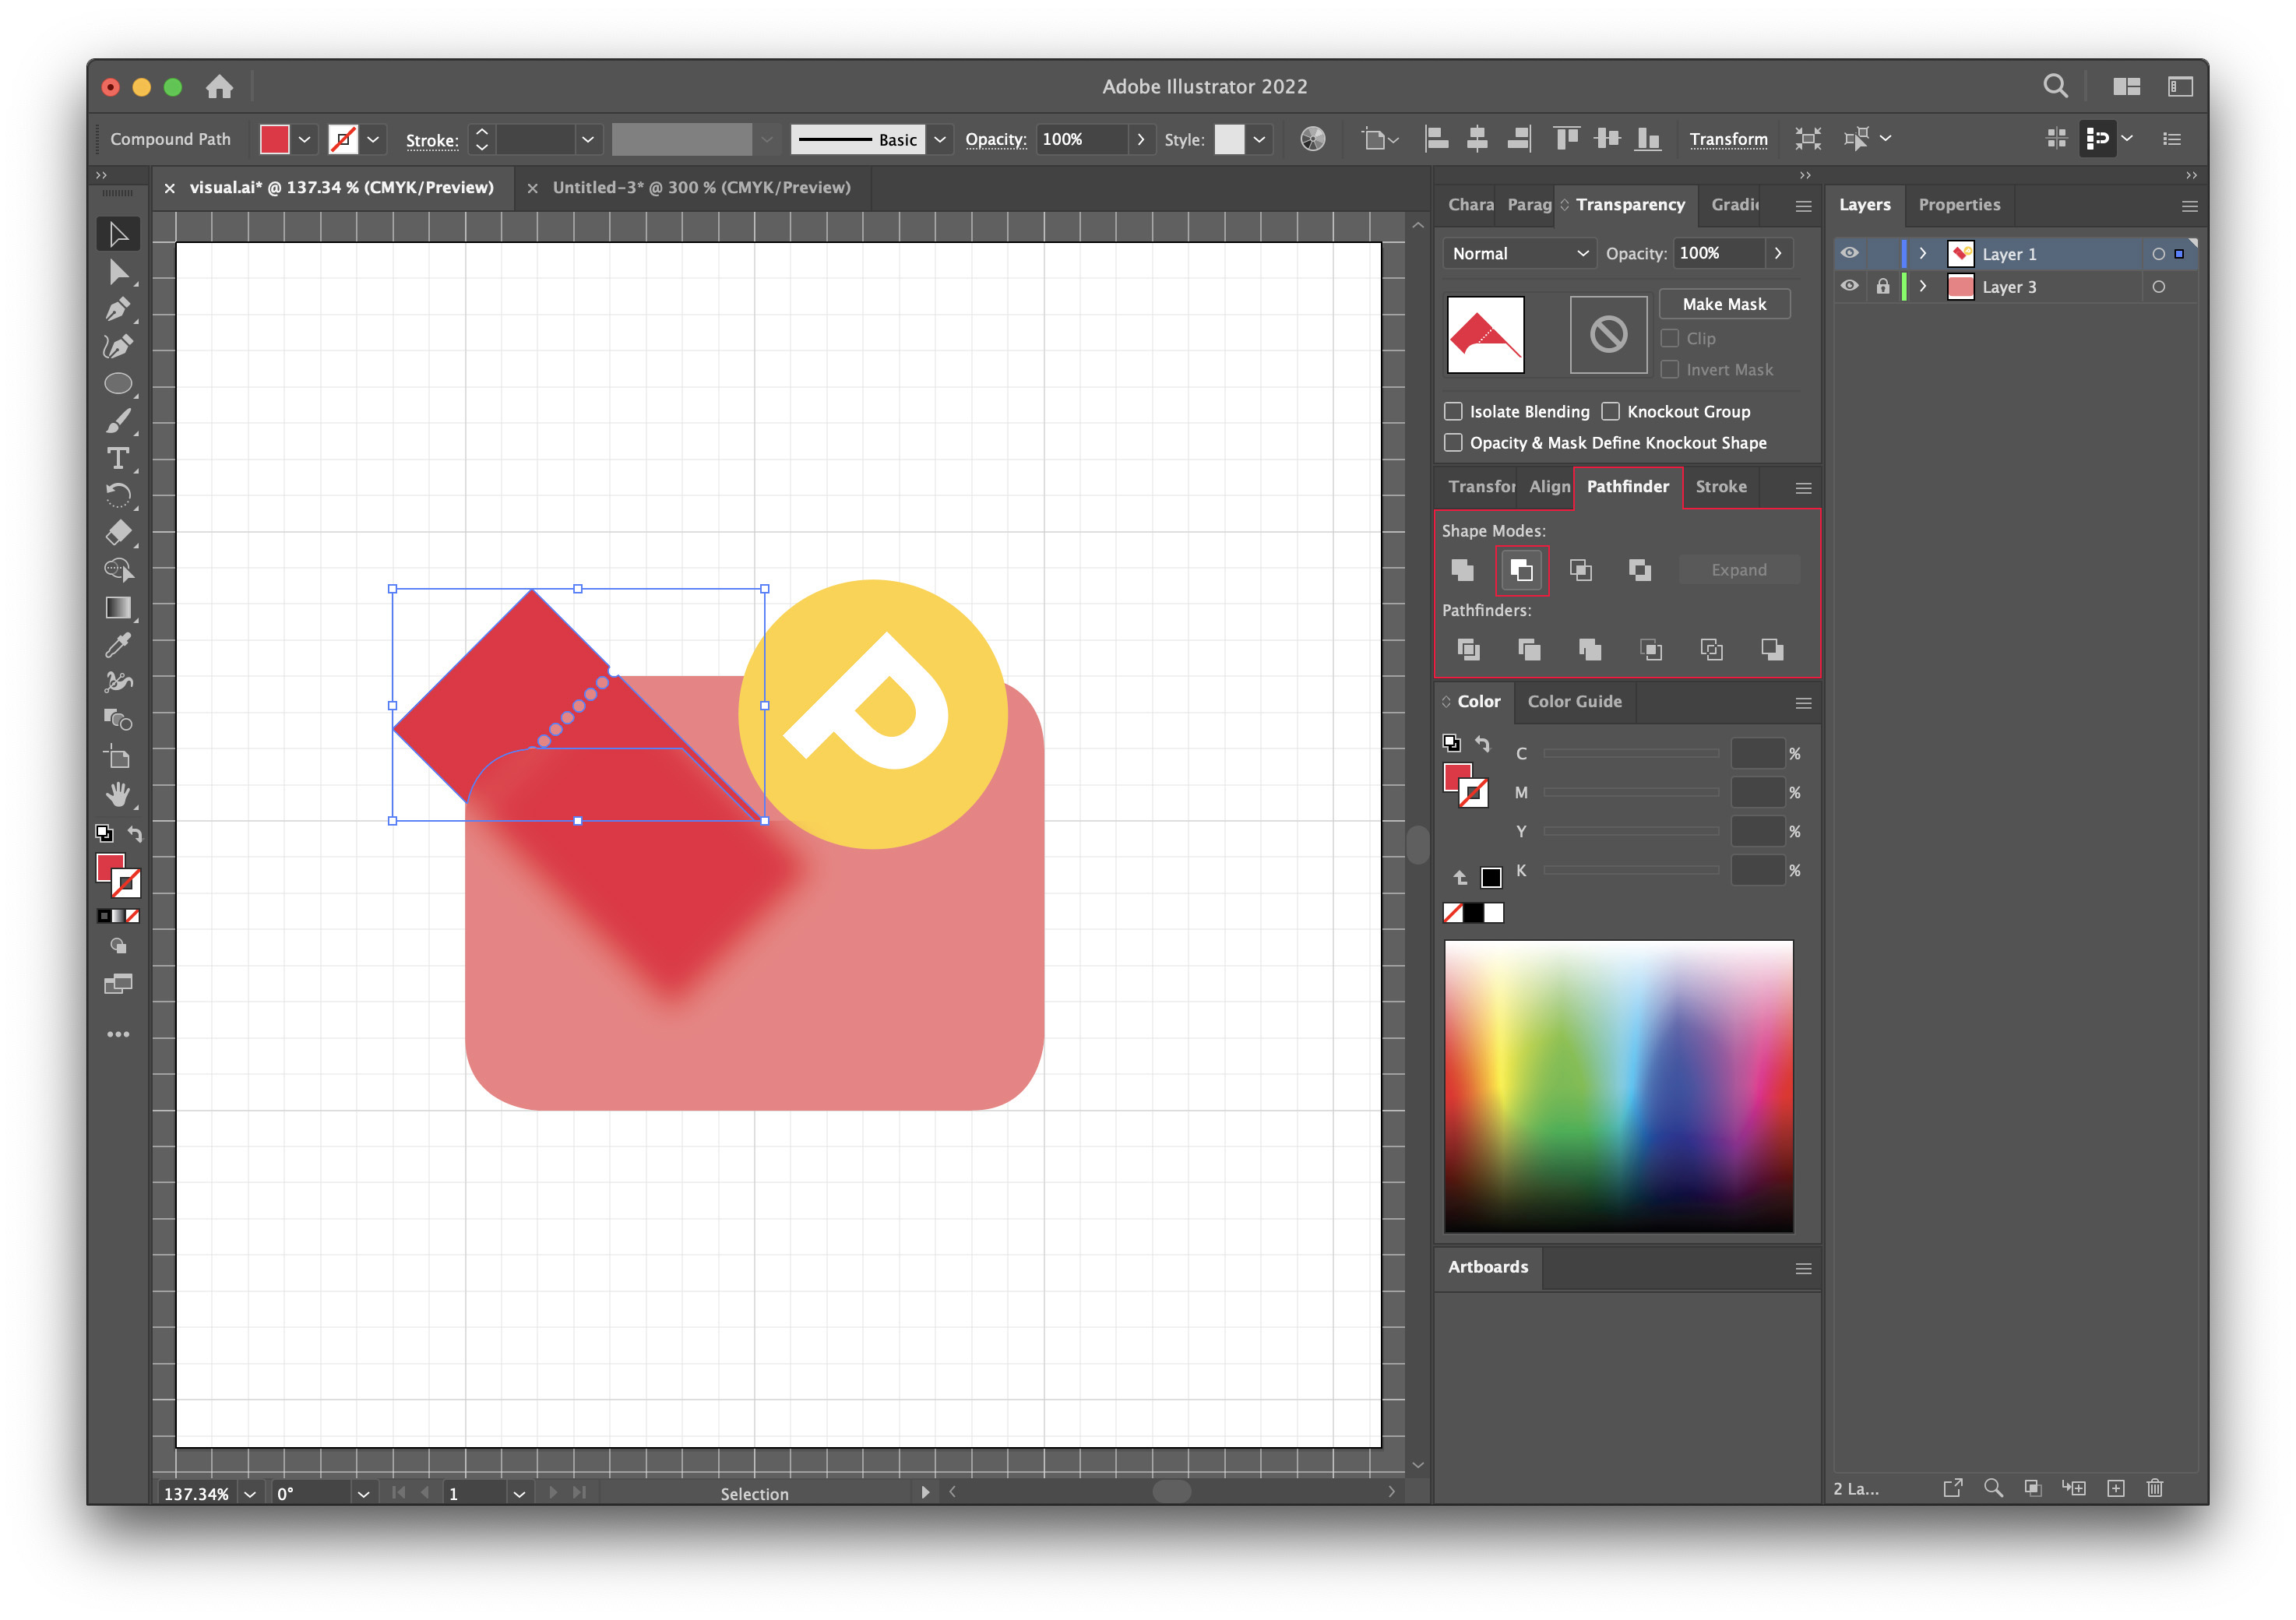The height and width of the screenshot is (1620, 2296).
Task: Select the Eyedropper tool
Action: point(118,645)
